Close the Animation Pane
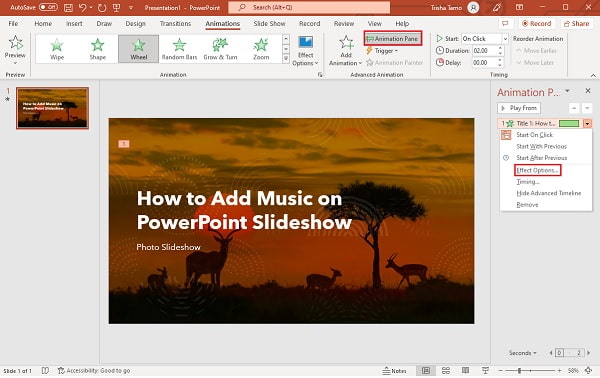The width and height of the screenshot is (600, 378). click(x=588, y=91)
